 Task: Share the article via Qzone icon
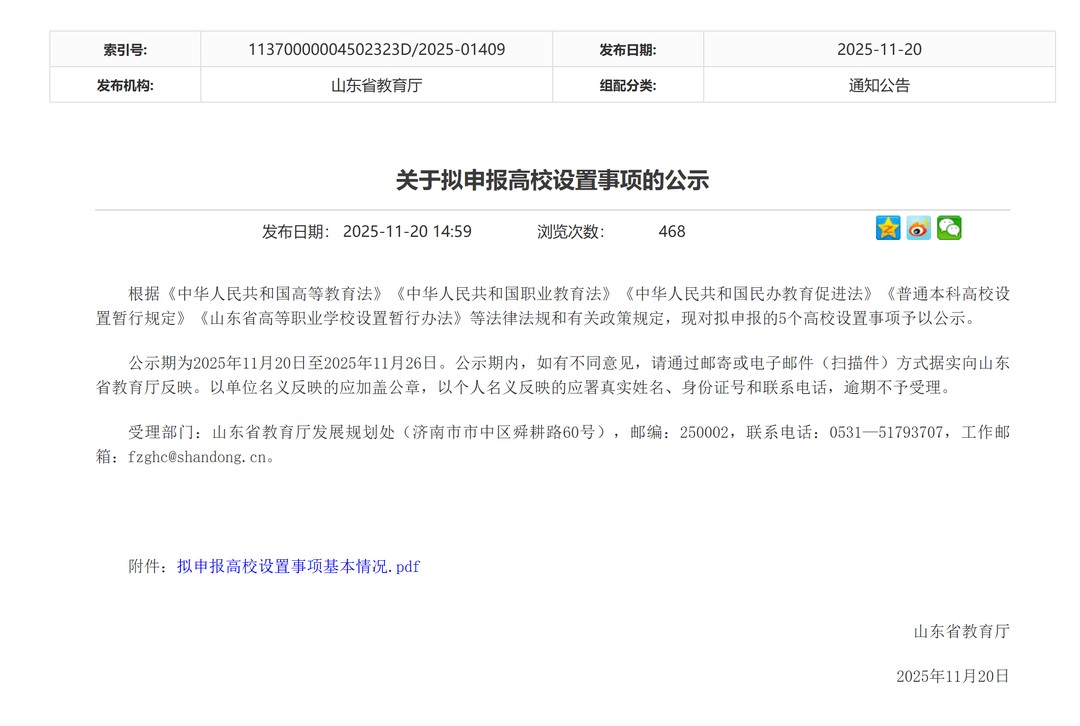(x=887, y=228)
